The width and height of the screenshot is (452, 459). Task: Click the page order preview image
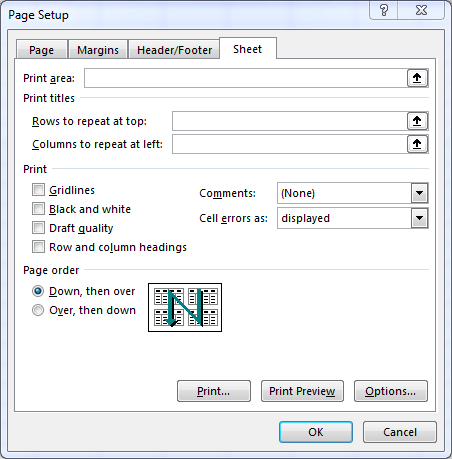point(185,307)
